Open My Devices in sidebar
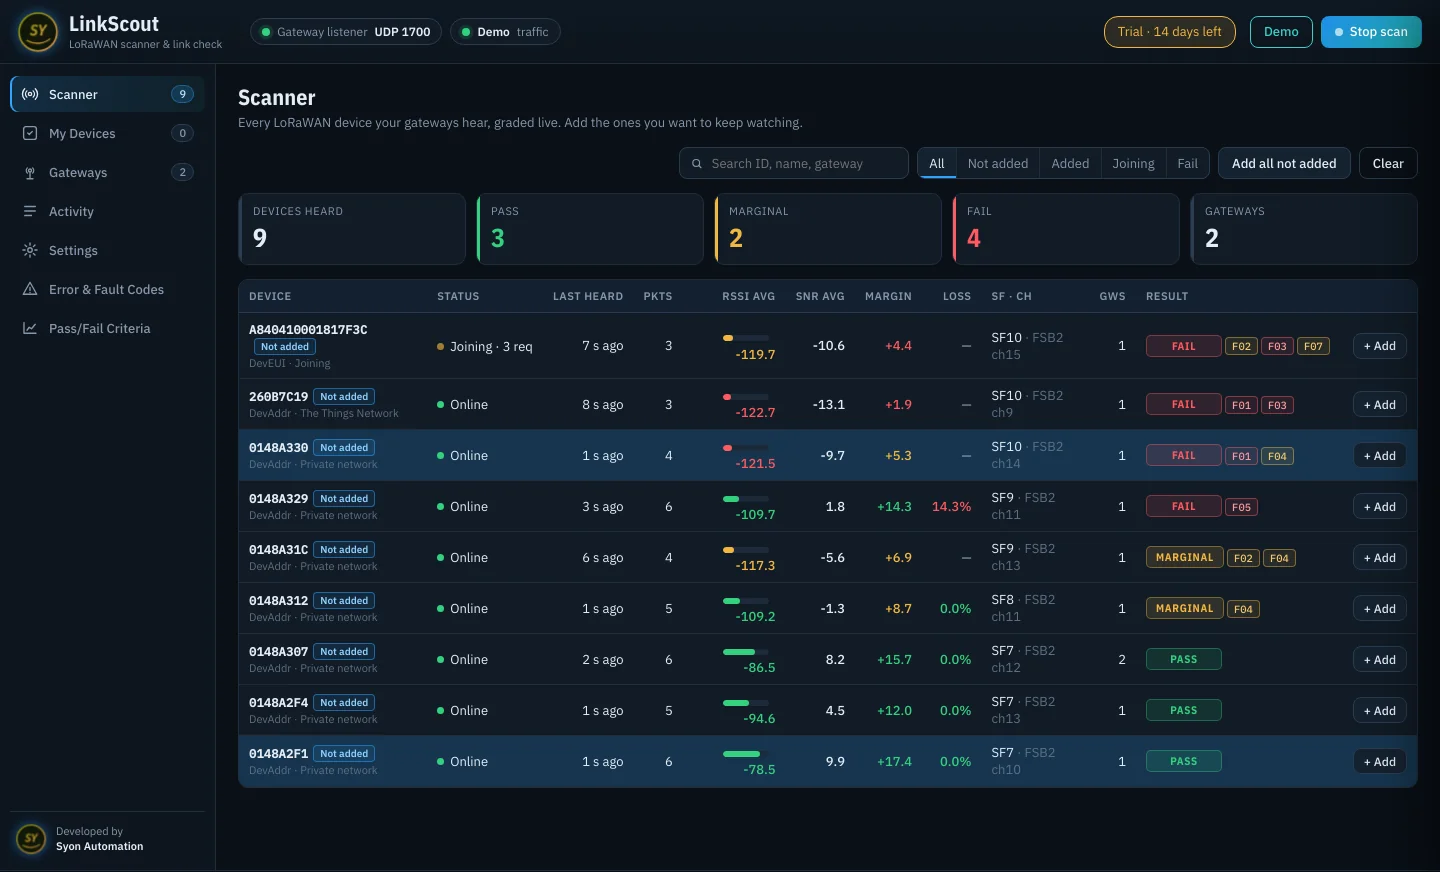Viewport: 1440px width, 872px height. click(107, 133)
